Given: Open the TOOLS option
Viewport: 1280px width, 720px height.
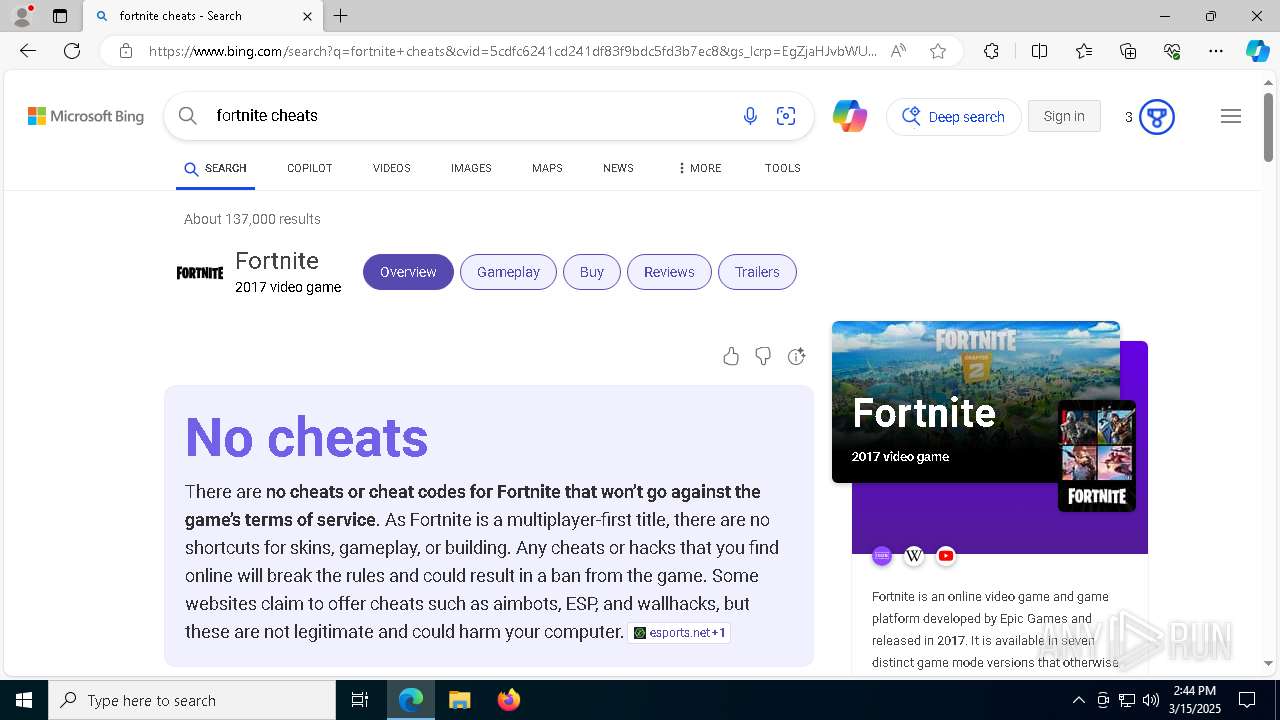Looking at the screenshot, I should click(x=783, y=168).
